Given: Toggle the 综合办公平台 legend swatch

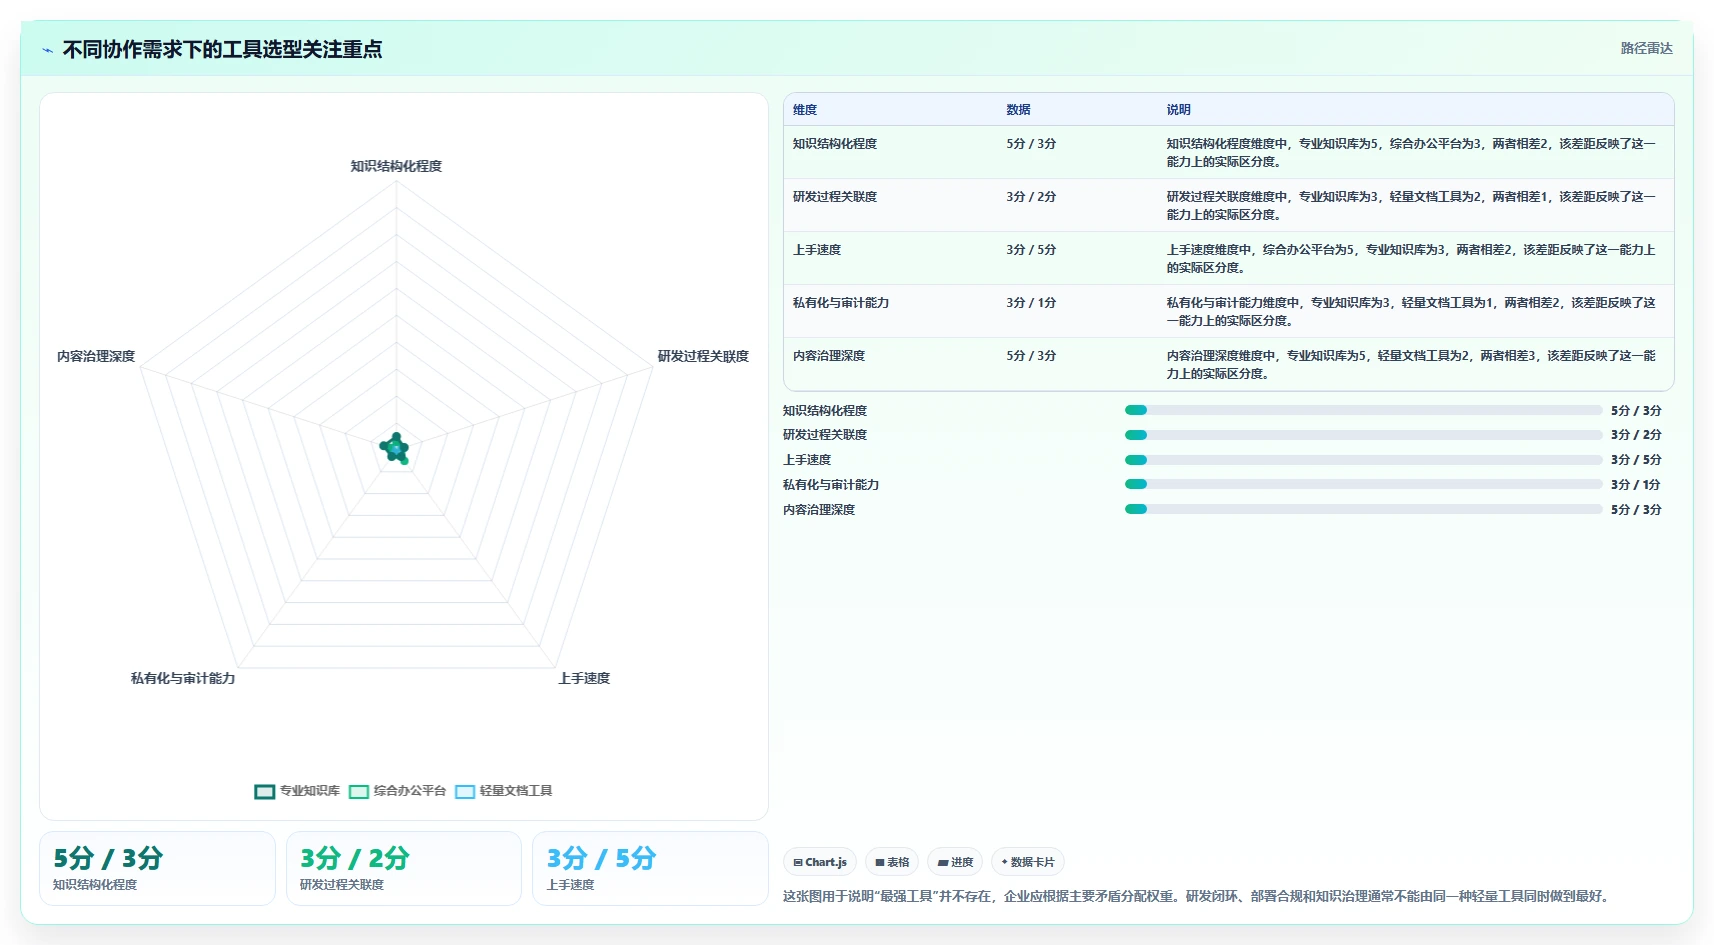Looking at the screenshot, I should coord(359,791).
